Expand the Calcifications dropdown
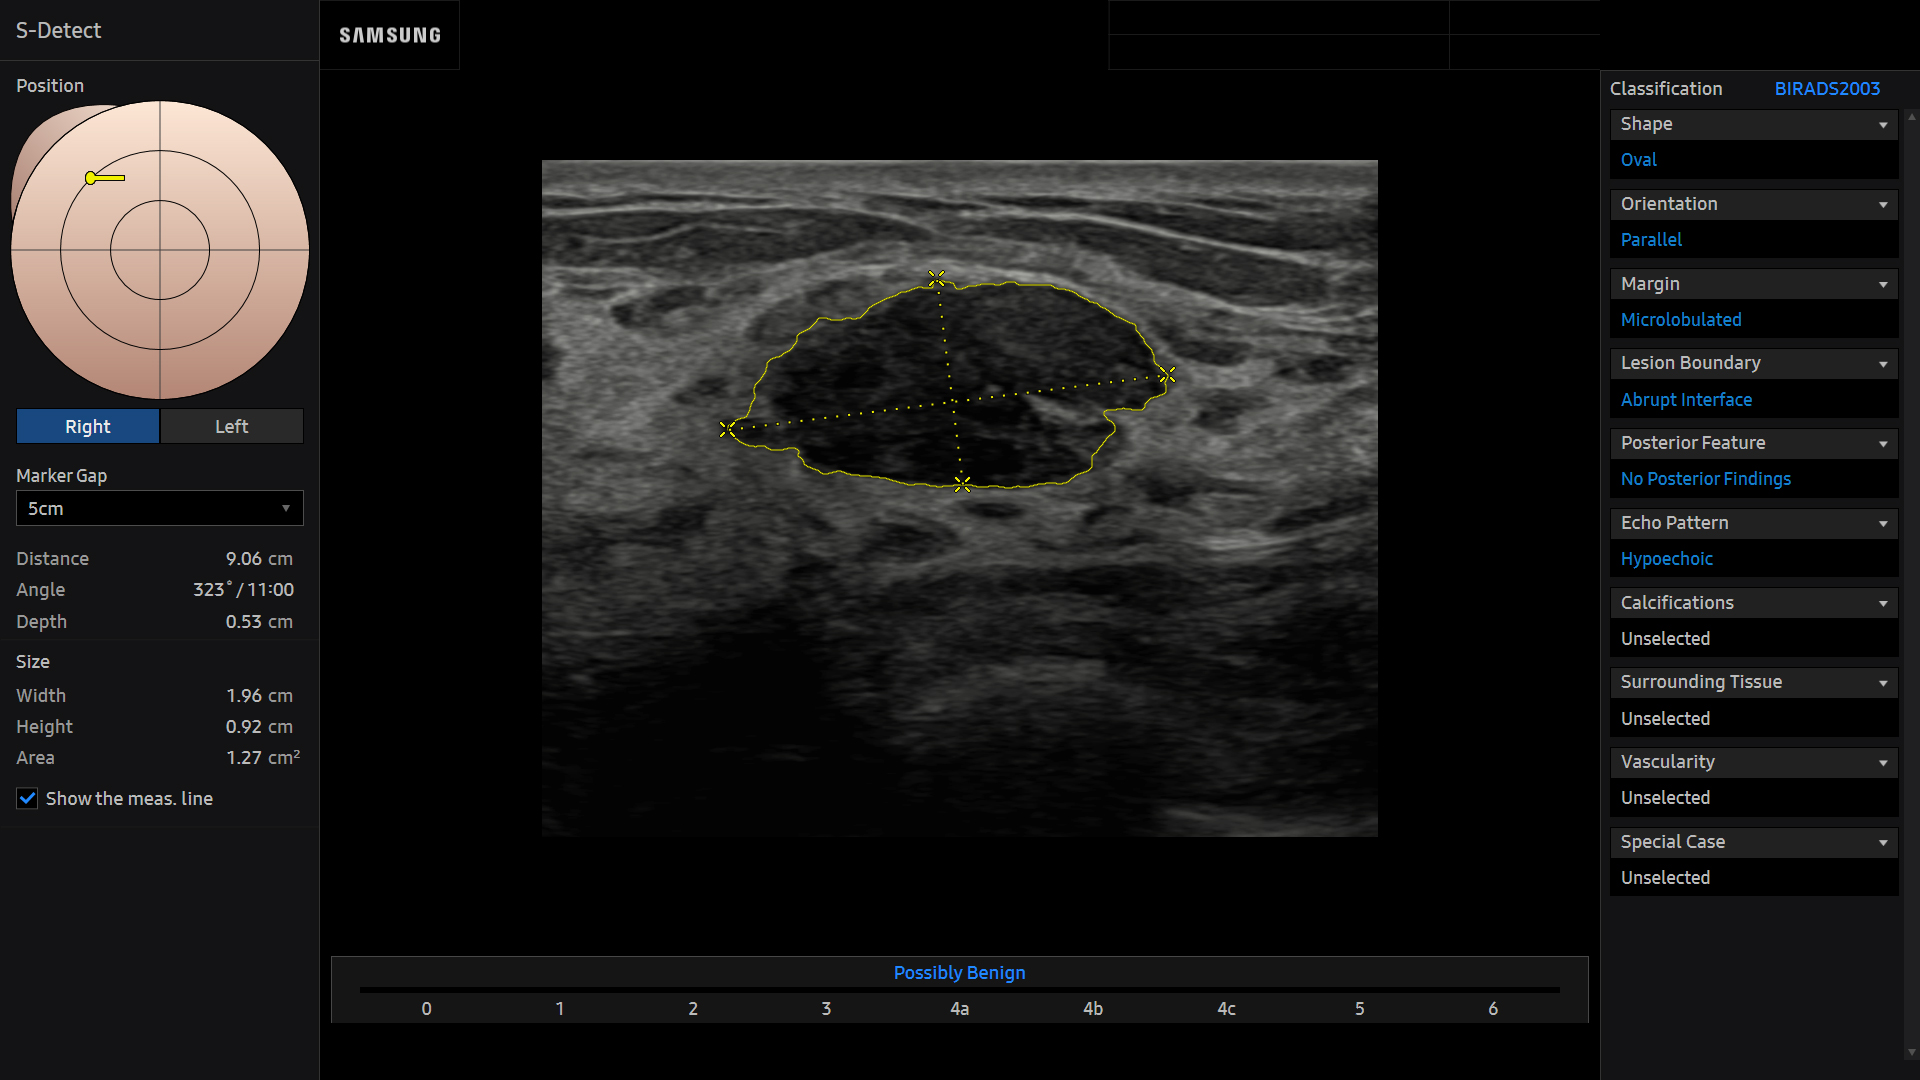 click(x=1754, y=603)
